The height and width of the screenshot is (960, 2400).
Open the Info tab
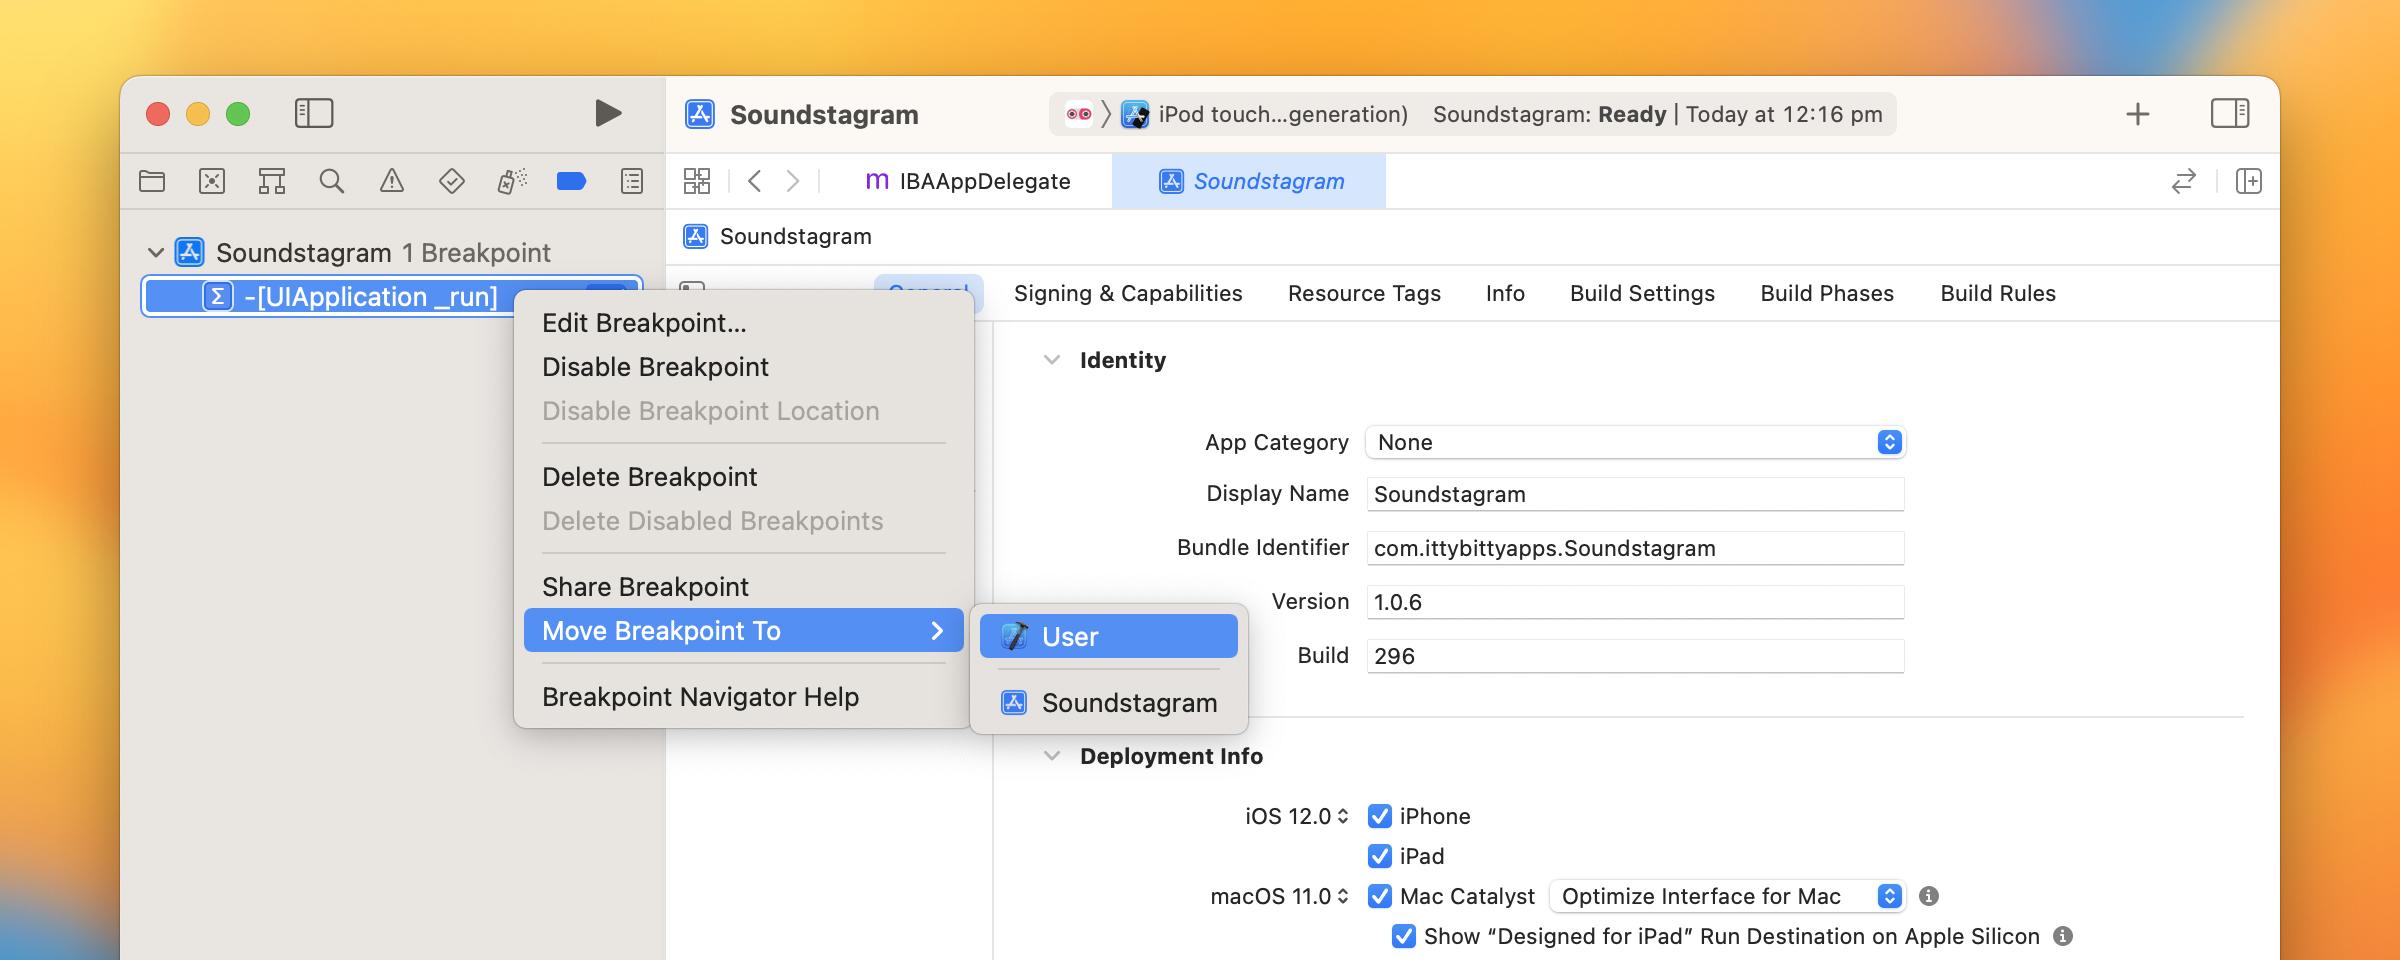1505,293
